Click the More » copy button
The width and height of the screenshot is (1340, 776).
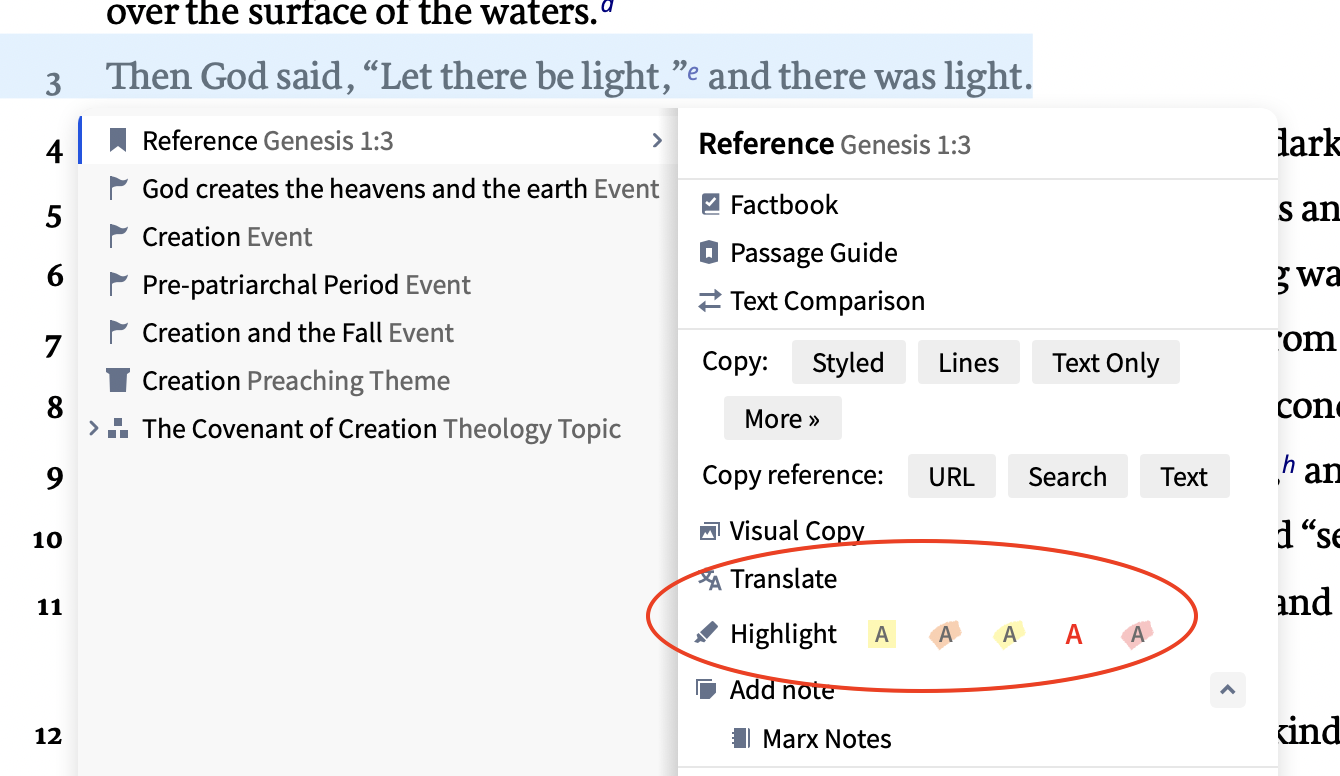783,418
